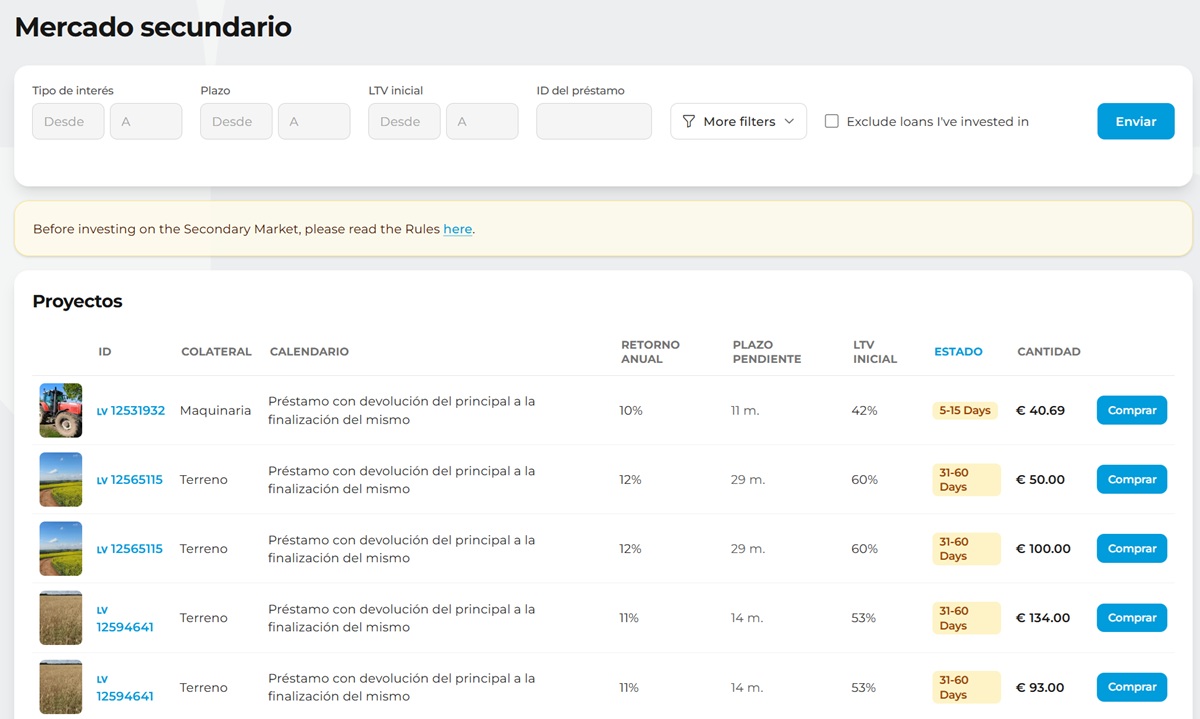
Task: Buy the € 50.00 loan with Comprar
Action: (x=1132, y=479)
